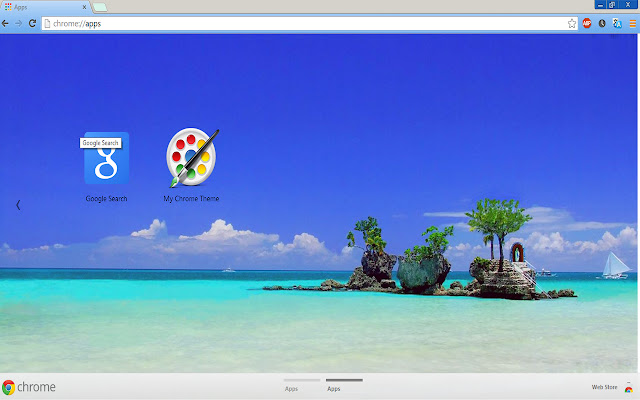Go back with the browser back arrow
Viewport: 640px width, 400px height.
pyautogui.click(x=5, y=24)
